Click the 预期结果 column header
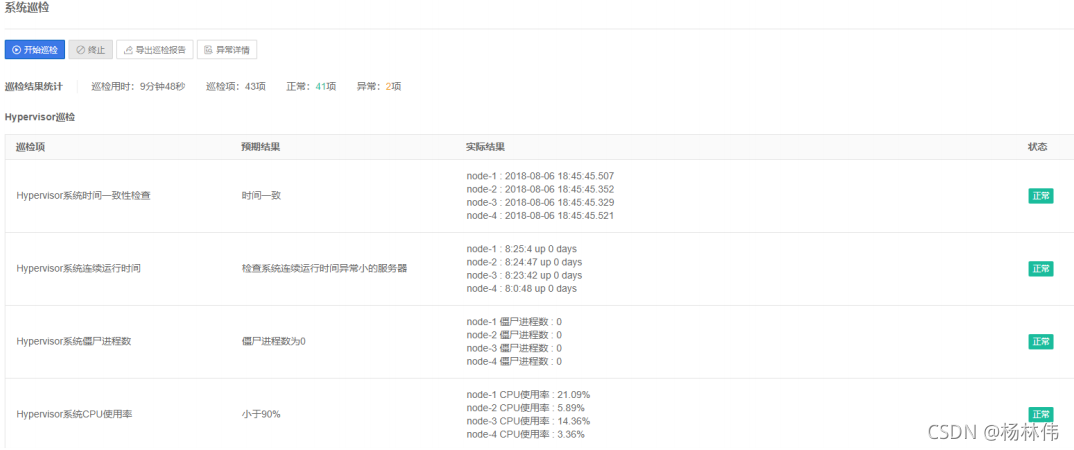This screenshot has width=1074, height=450. click(260, 147)
